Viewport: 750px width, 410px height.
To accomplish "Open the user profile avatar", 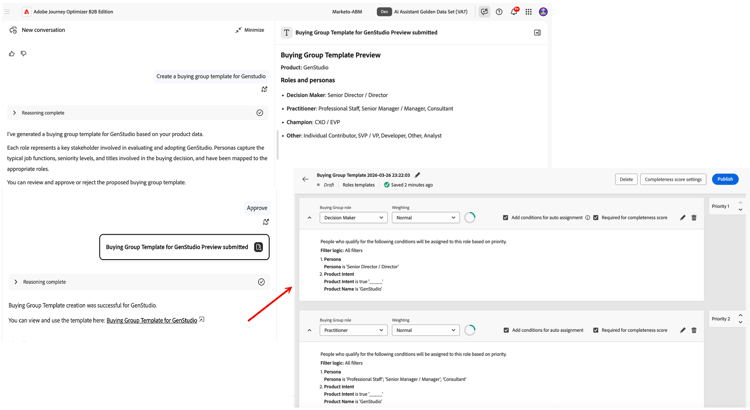I will pos(543,12).
